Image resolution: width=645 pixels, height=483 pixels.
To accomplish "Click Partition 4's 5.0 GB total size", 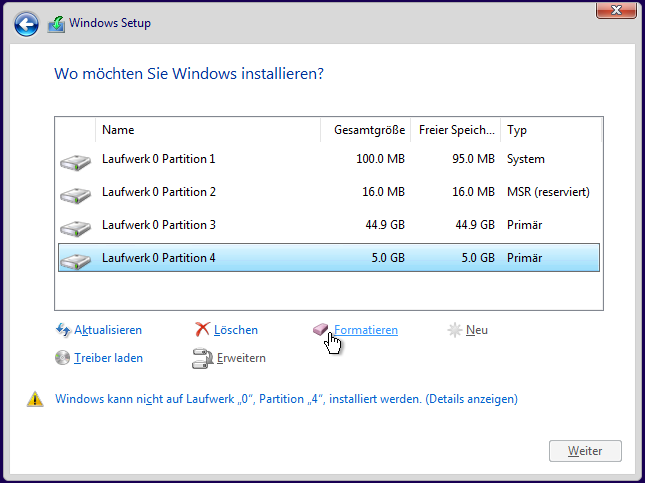I will click(x=388, y=258).
